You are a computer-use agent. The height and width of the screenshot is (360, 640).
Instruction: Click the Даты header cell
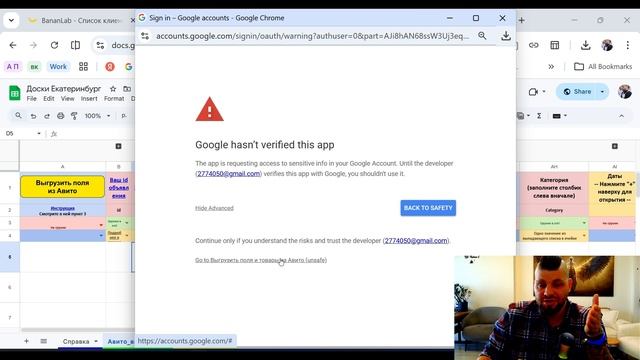(x=614, y=188)
